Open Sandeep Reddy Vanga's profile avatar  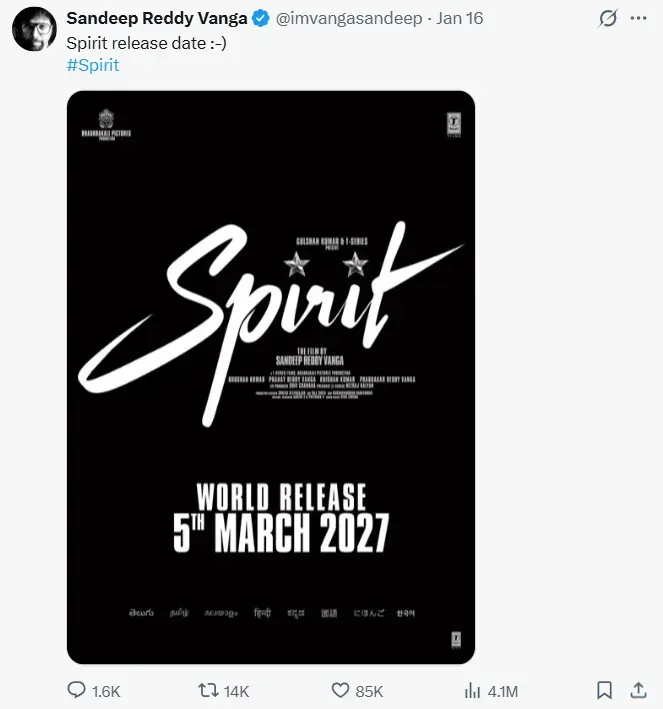(x=34, y=29)
